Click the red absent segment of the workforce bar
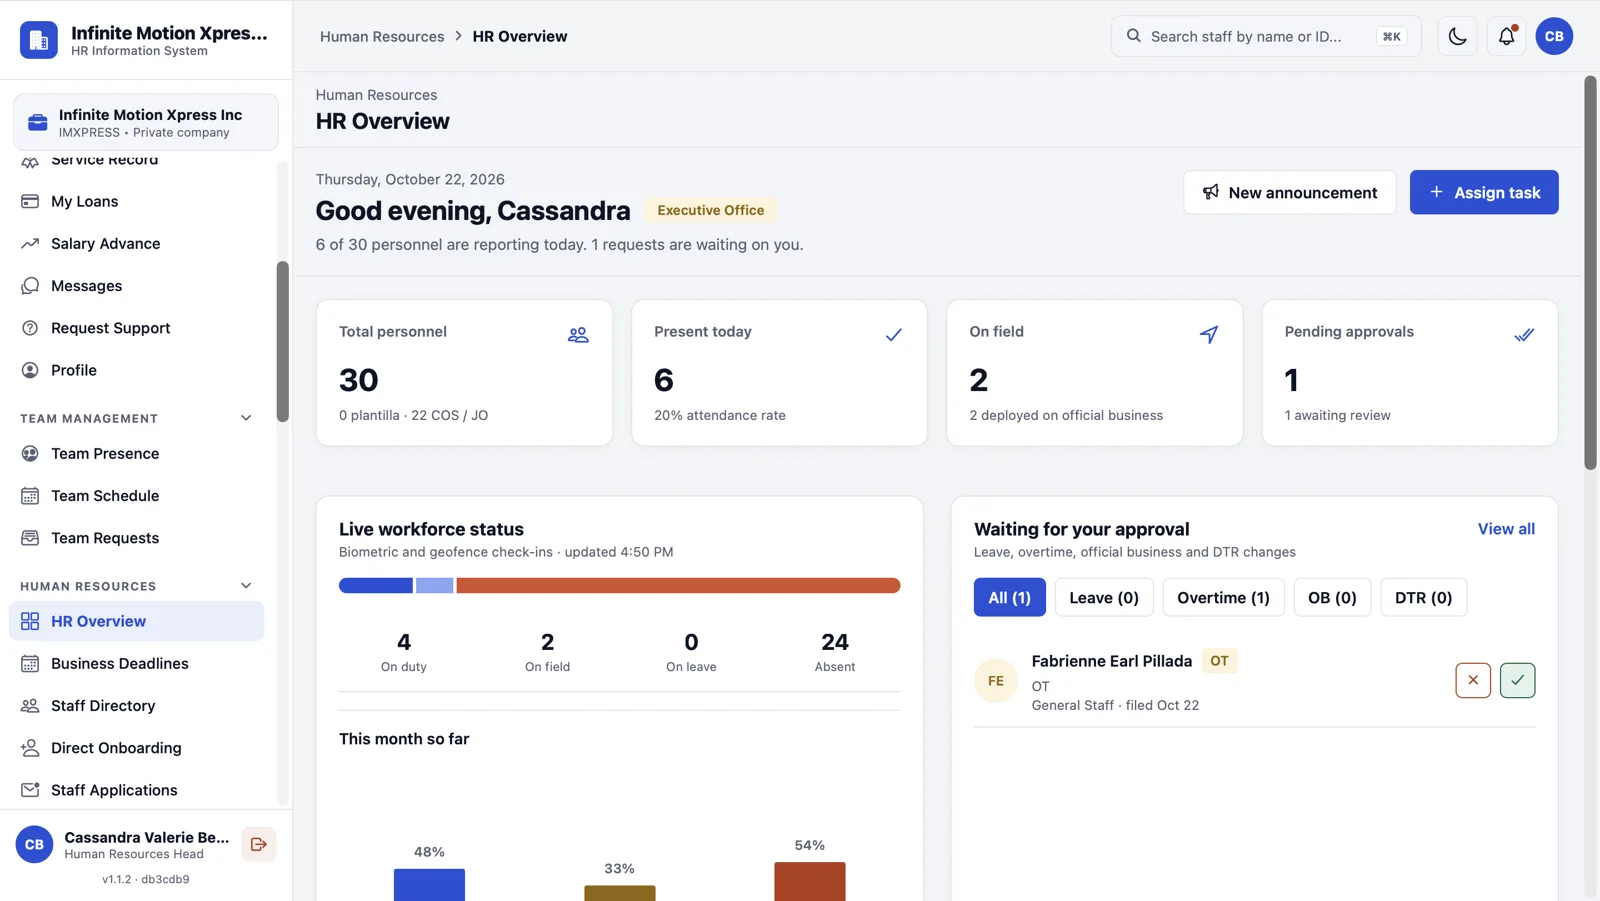 [678, 586]
